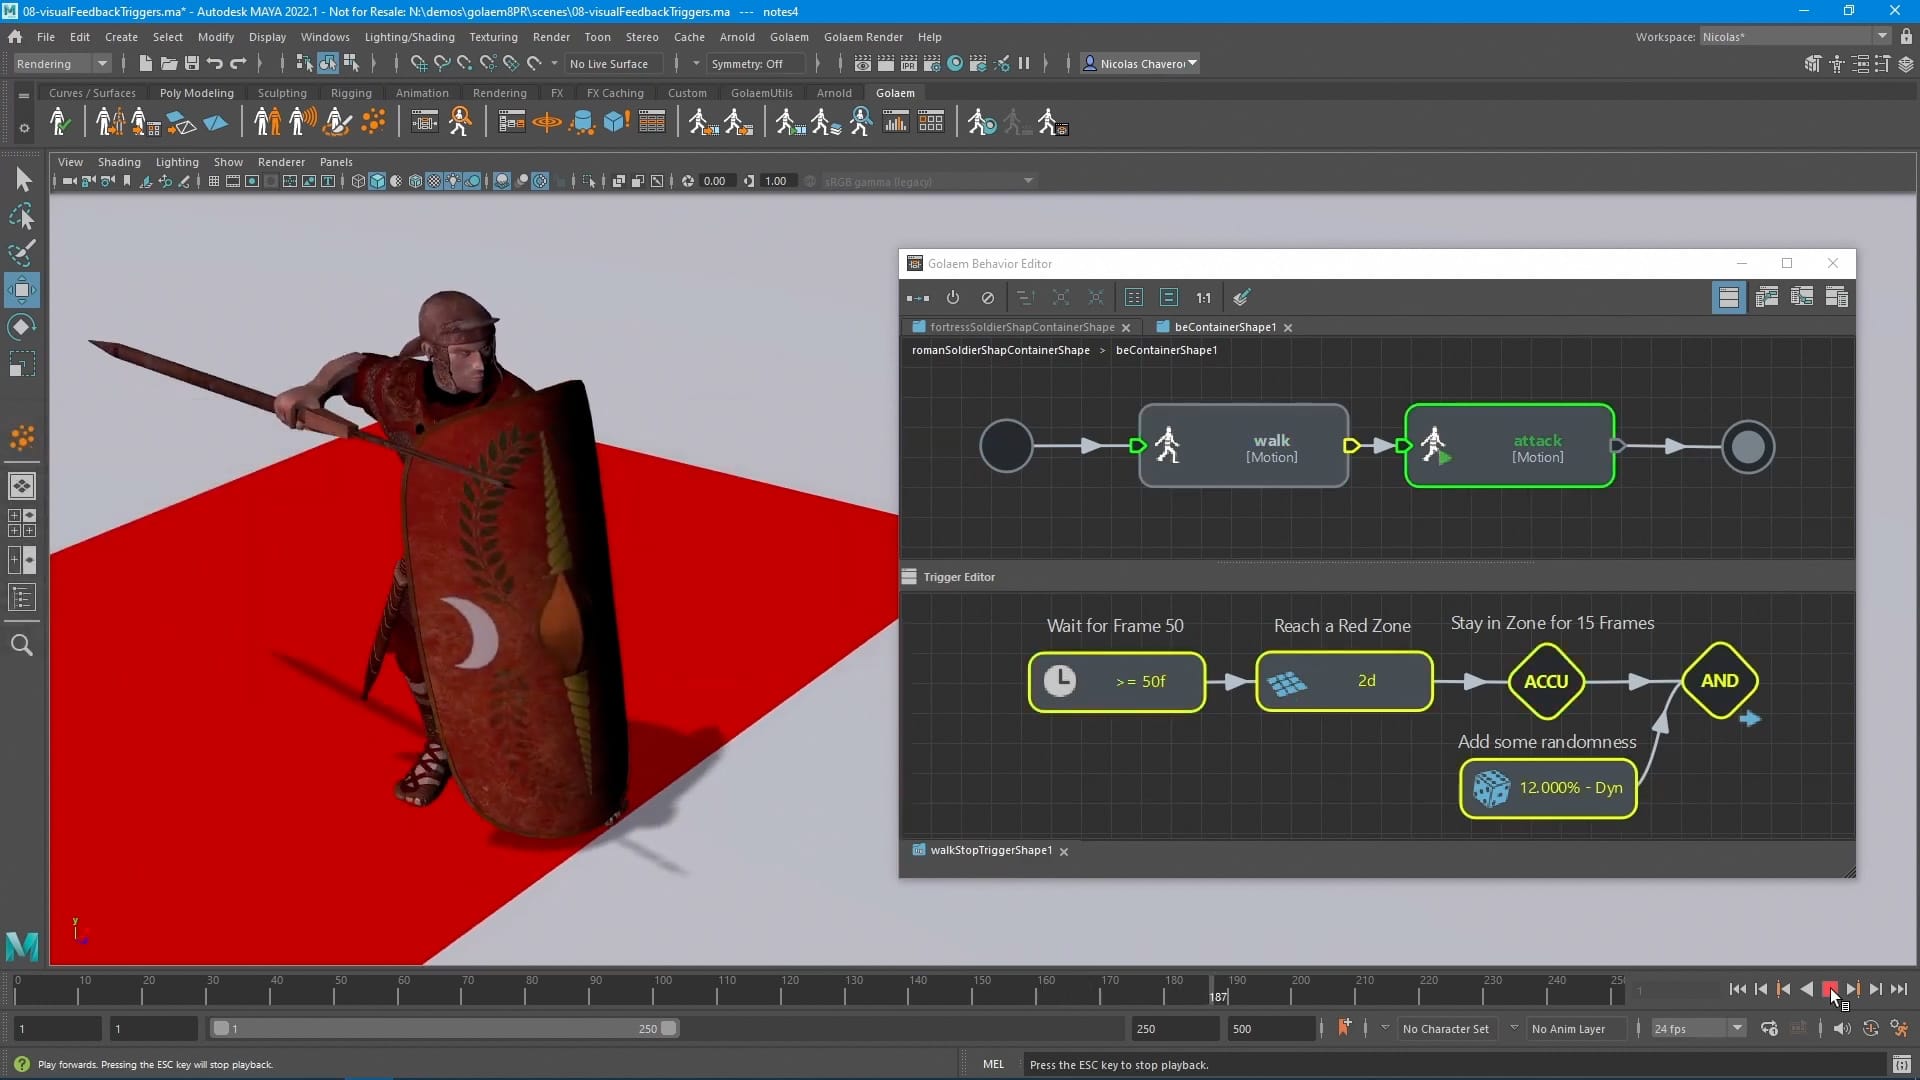Image resolution: width=1920 pixels, height=1080 pixels.
Task: Toggle viewport grid display icon
Action: 213,181
